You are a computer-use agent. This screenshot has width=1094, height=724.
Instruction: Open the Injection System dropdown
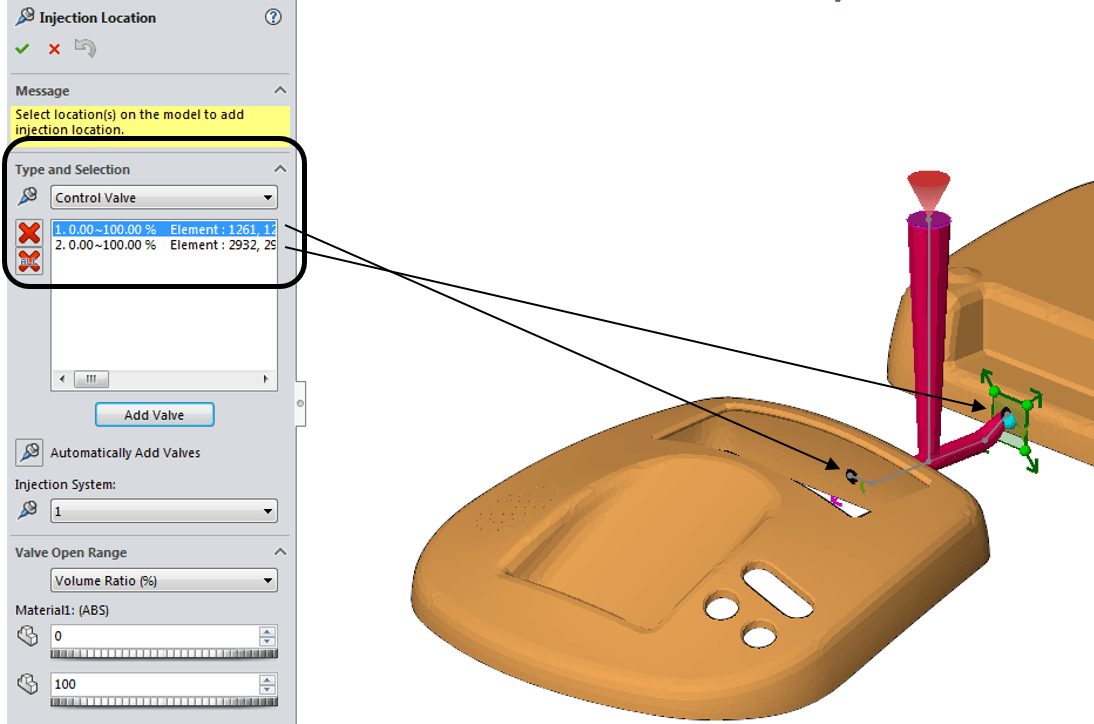[x=164, y=511]
